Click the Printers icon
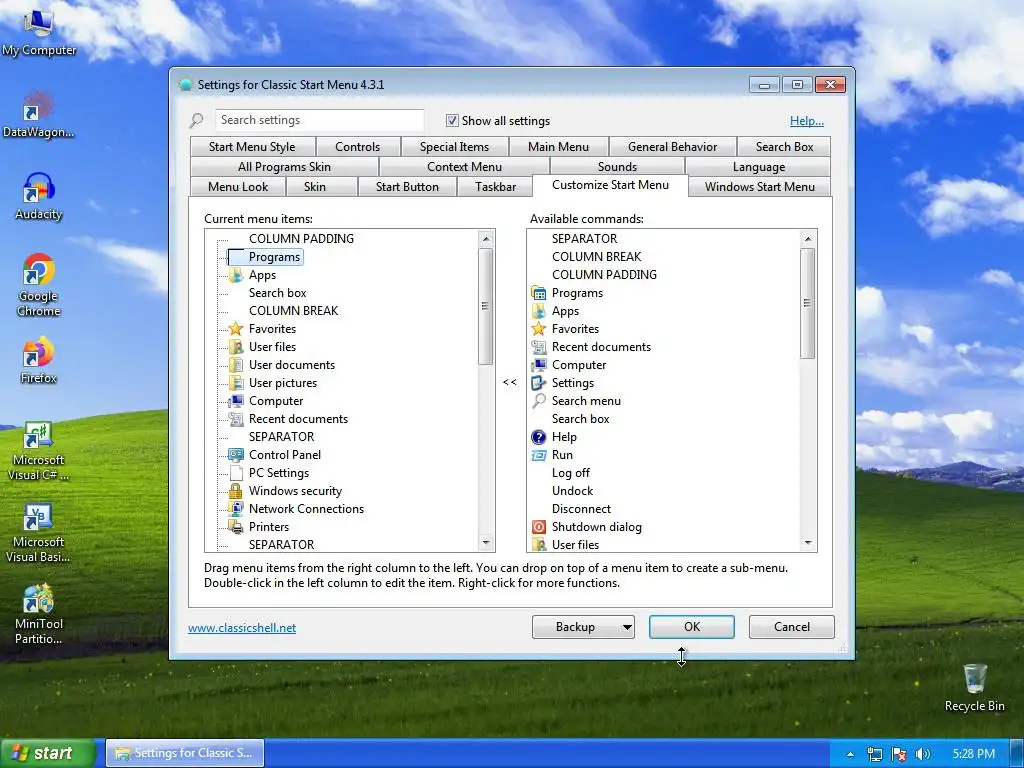The image size is (1024, 768). point(236,526)
